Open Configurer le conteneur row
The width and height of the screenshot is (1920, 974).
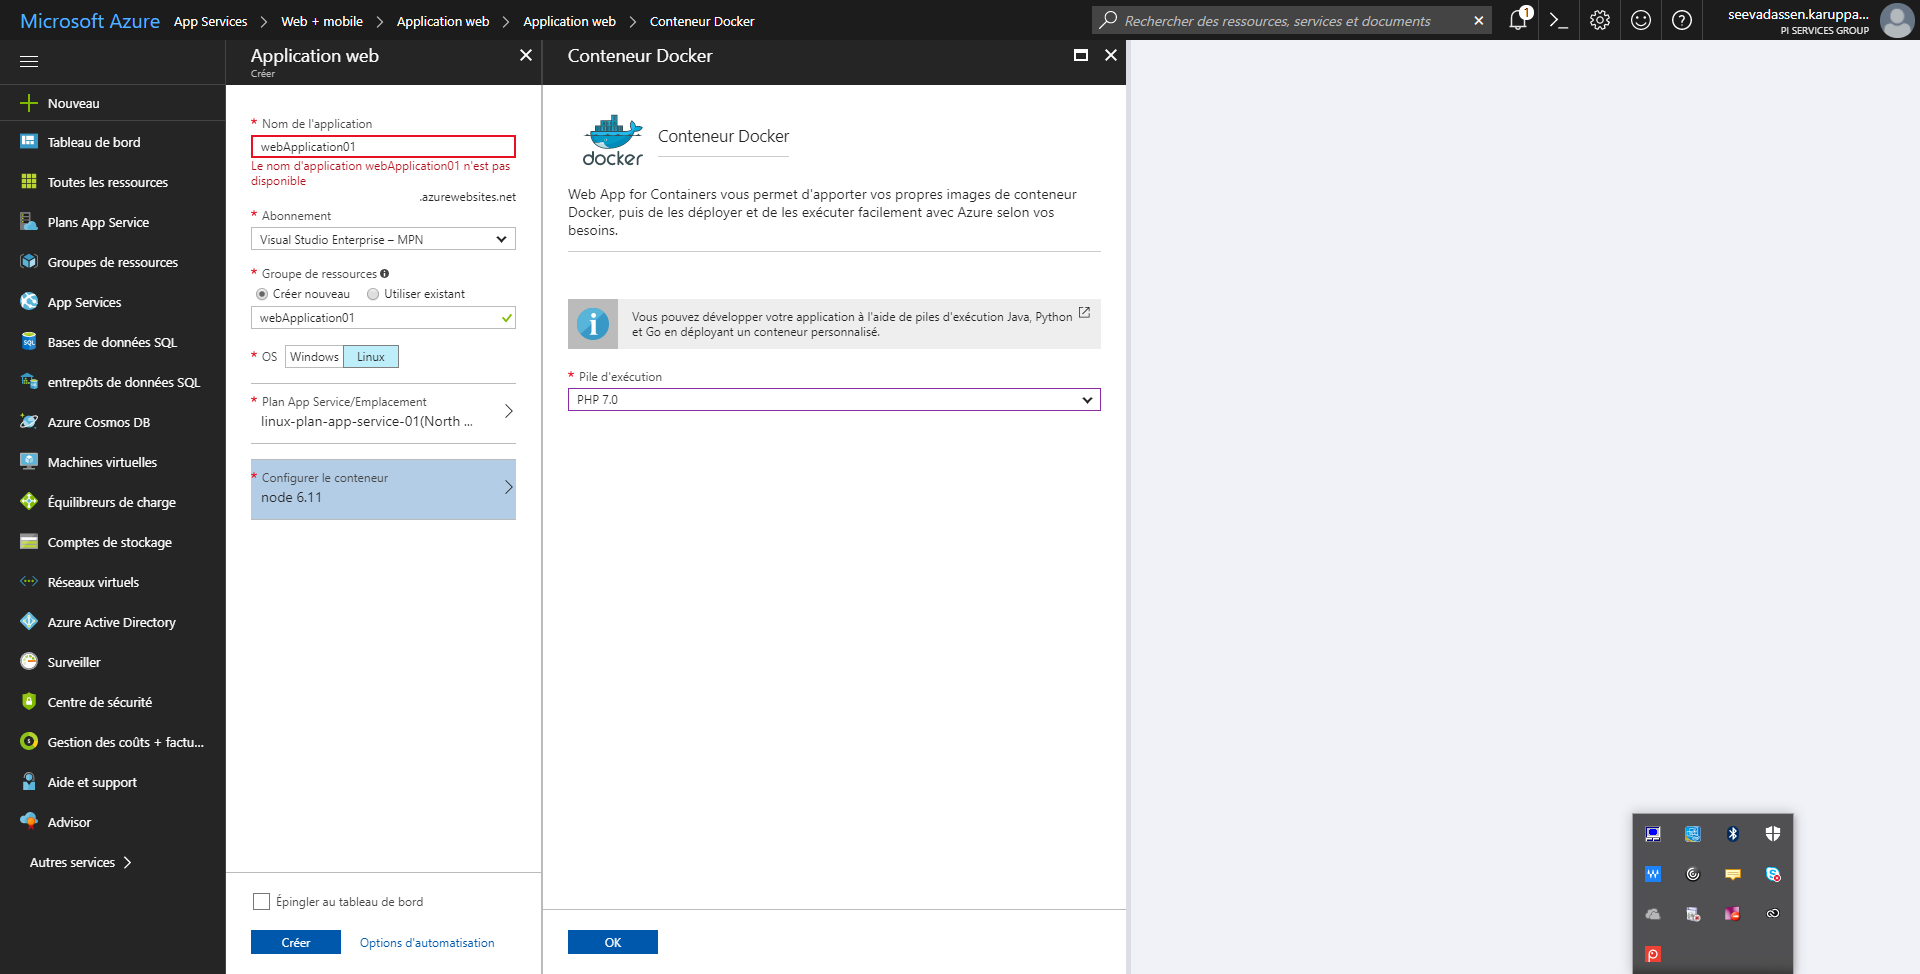click(383, 489)
